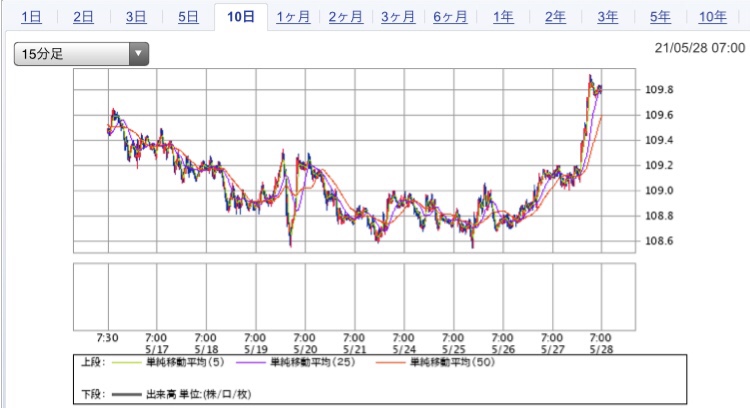Screen dimensions: 750x408
Task: Click the 単純移動平均(50) legend entry
Action: click(452, 362)
